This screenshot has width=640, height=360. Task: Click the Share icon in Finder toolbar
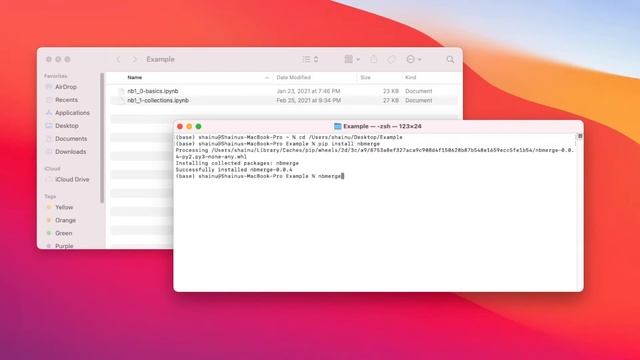pyautogui.click(x=373, y=59)
